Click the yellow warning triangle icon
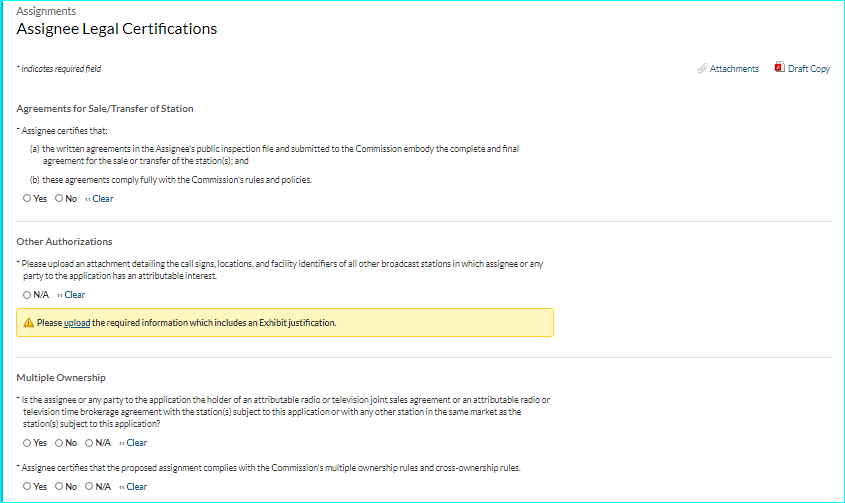Image resolution: width=845 pixels, height=503 pixels. (x=29, y=323)
